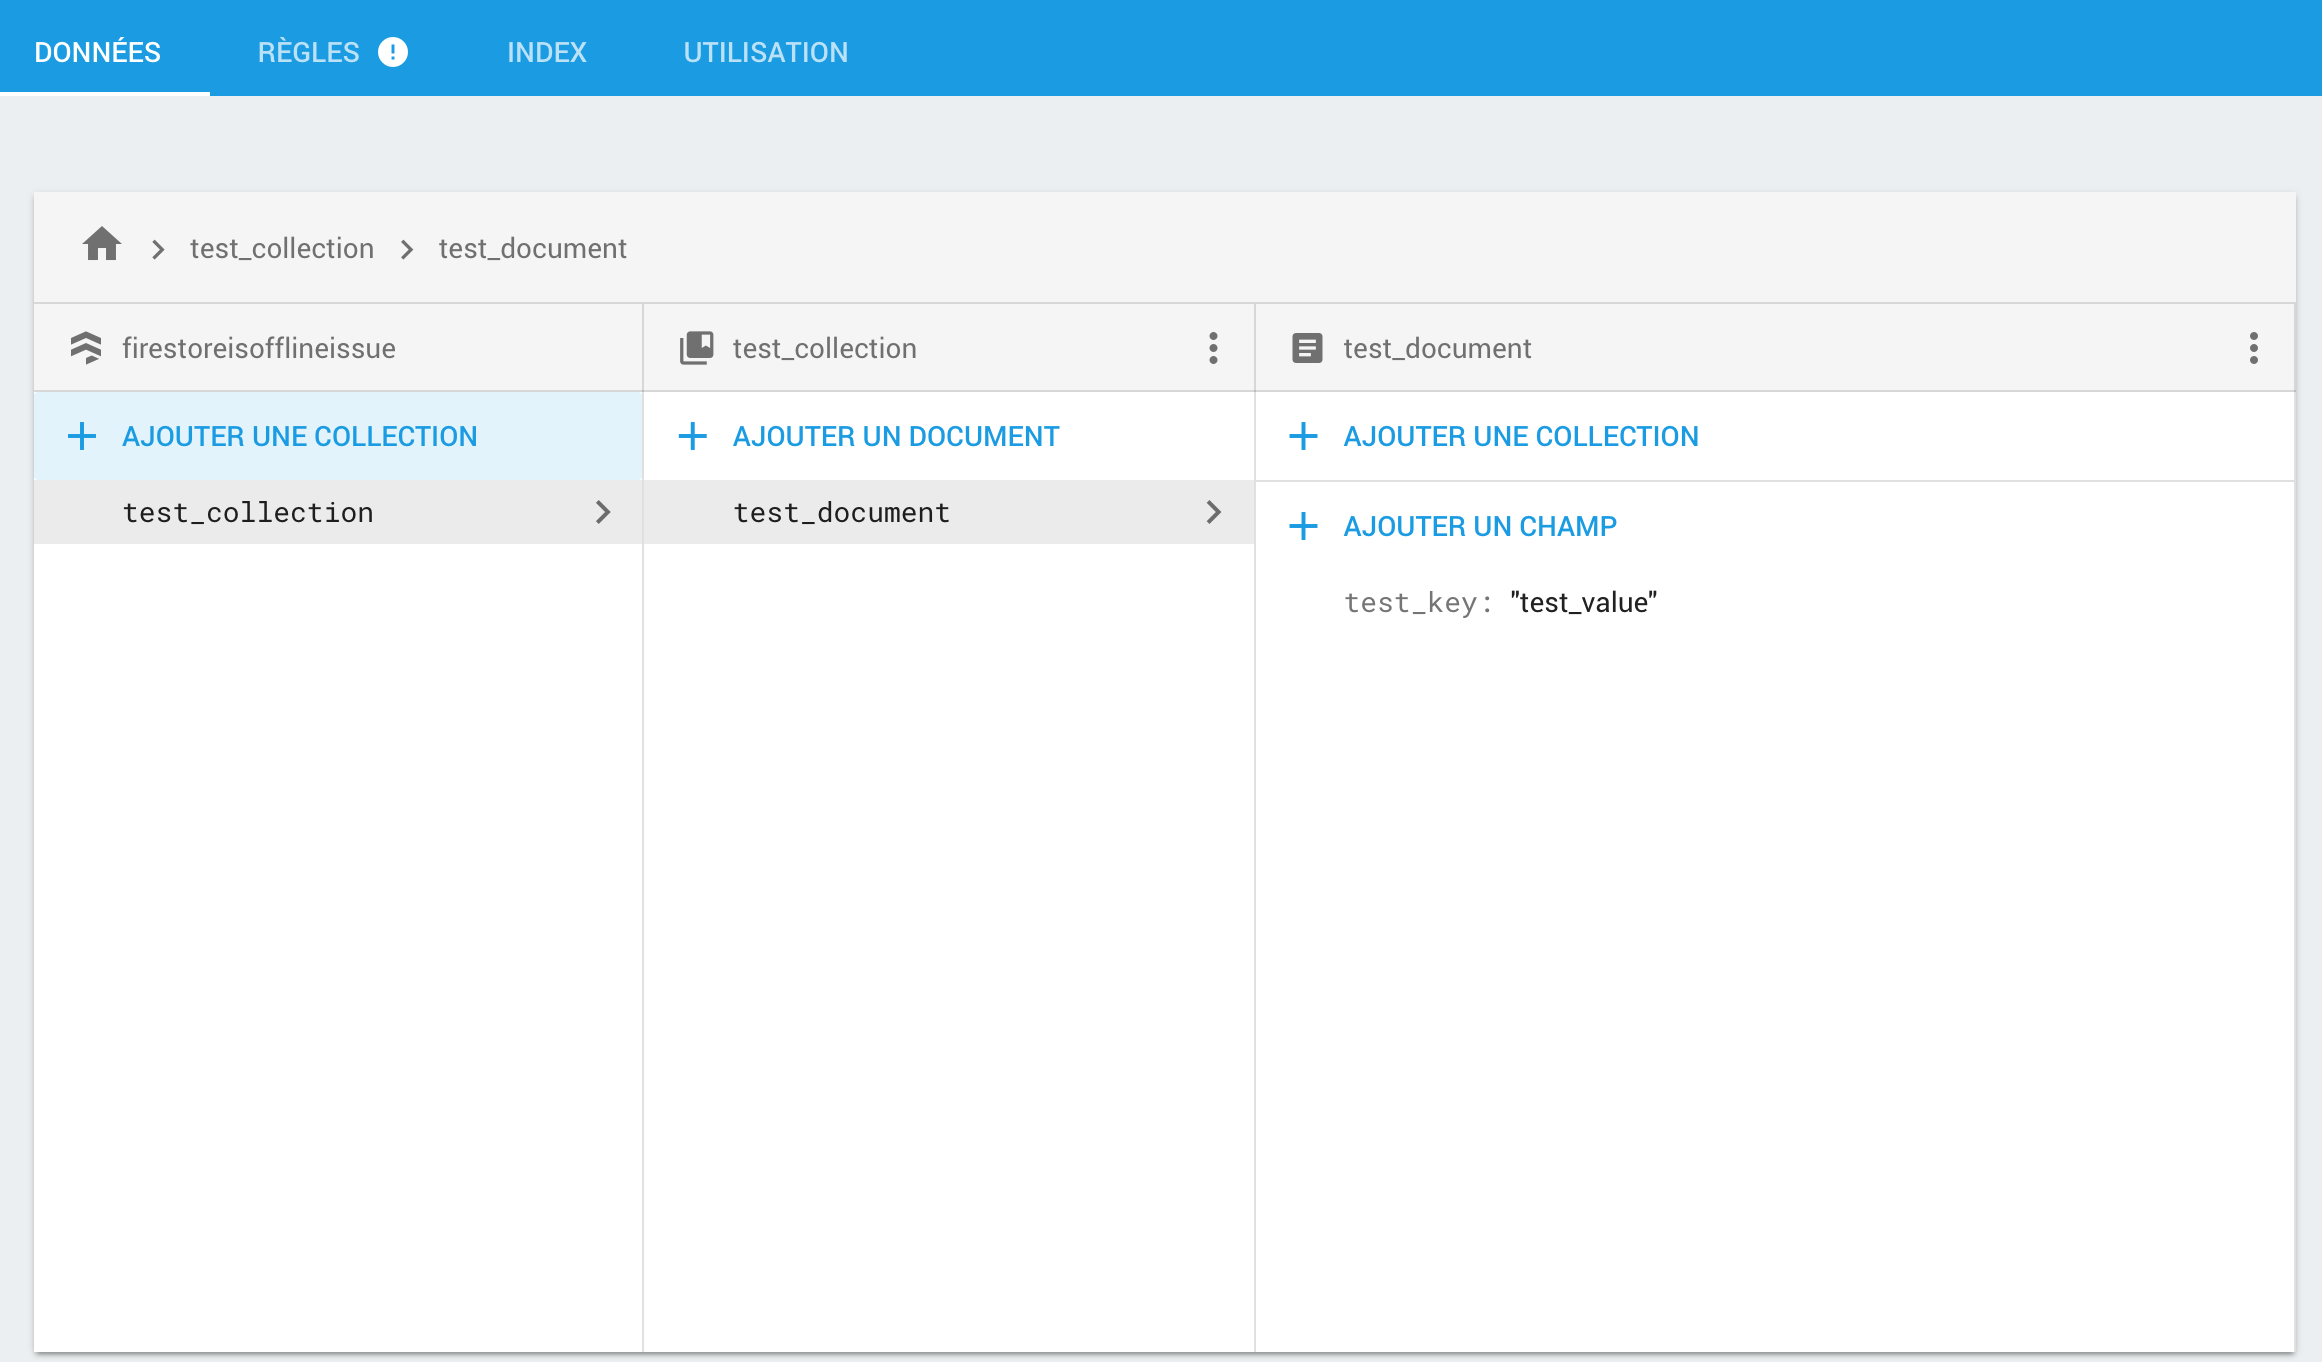Image resolution: width=2322 pixels, height=1362 pixels.
Task: Open the three-dot menu for test_document
Action: (x=2253, y=348)
